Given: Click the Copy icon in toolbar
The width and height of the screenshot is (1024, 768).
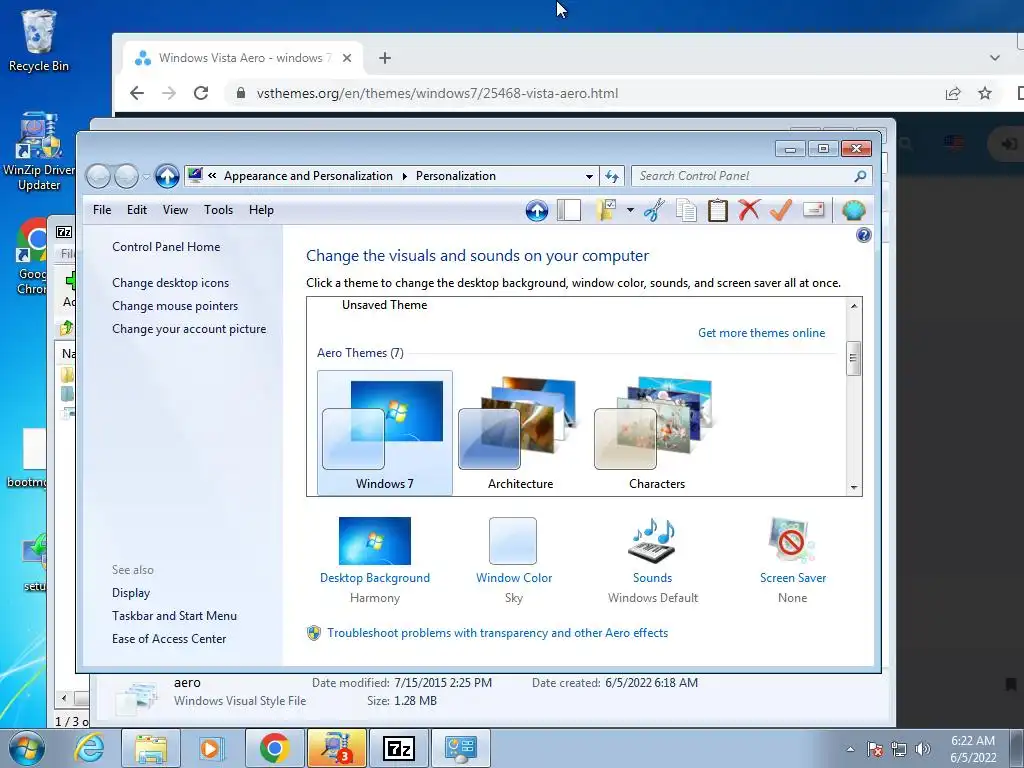Looking at the screenshot, I should coord(686,210).
